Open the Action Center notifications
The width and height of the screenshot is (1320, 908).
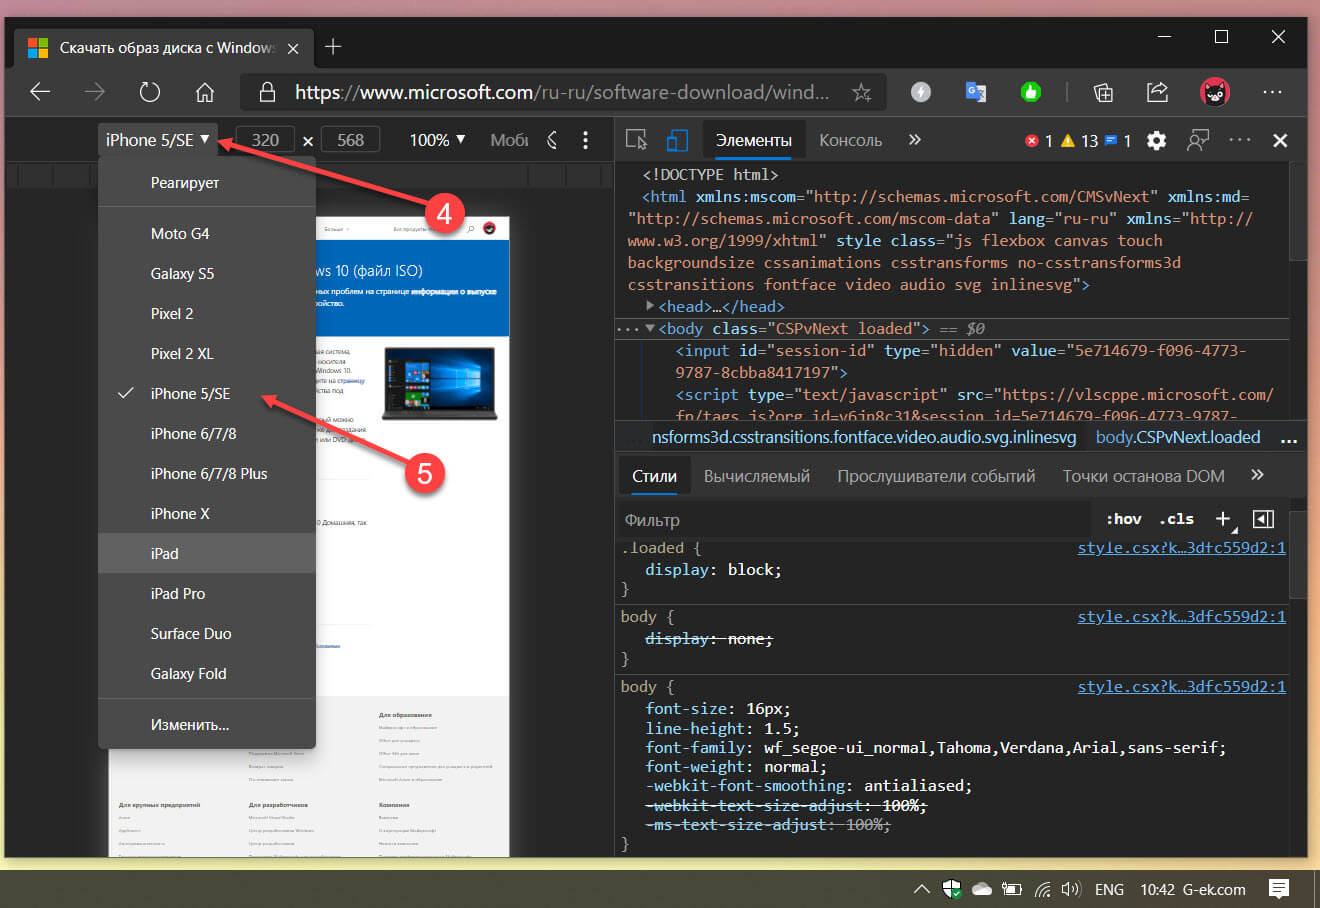(1278, 888)
